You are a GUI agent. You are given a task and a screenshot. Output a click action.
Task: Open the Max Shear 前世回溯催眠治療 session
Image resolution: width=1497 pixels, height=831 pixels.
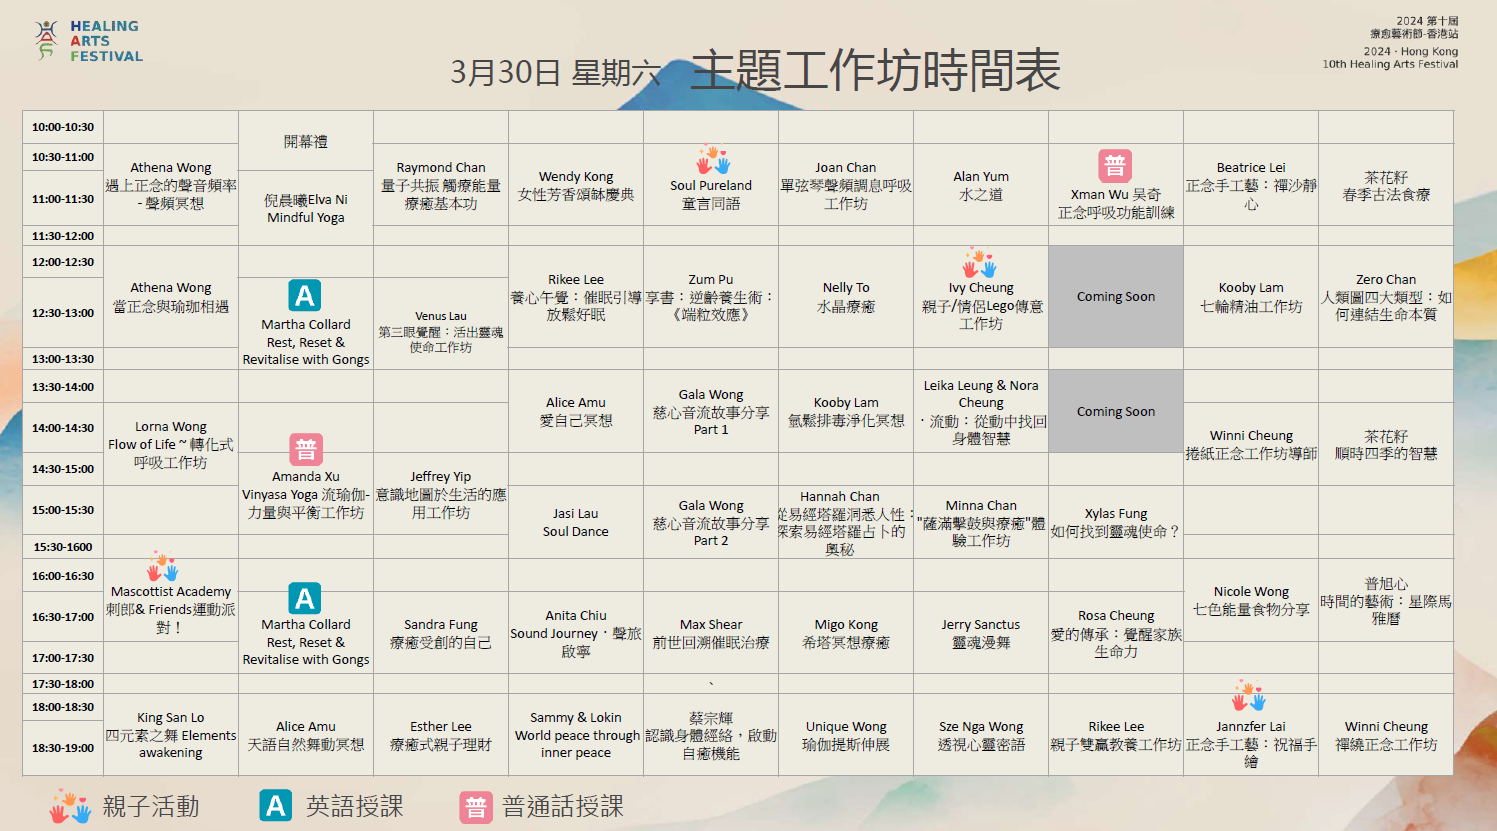pyautogui.click(x=711, y=633)
